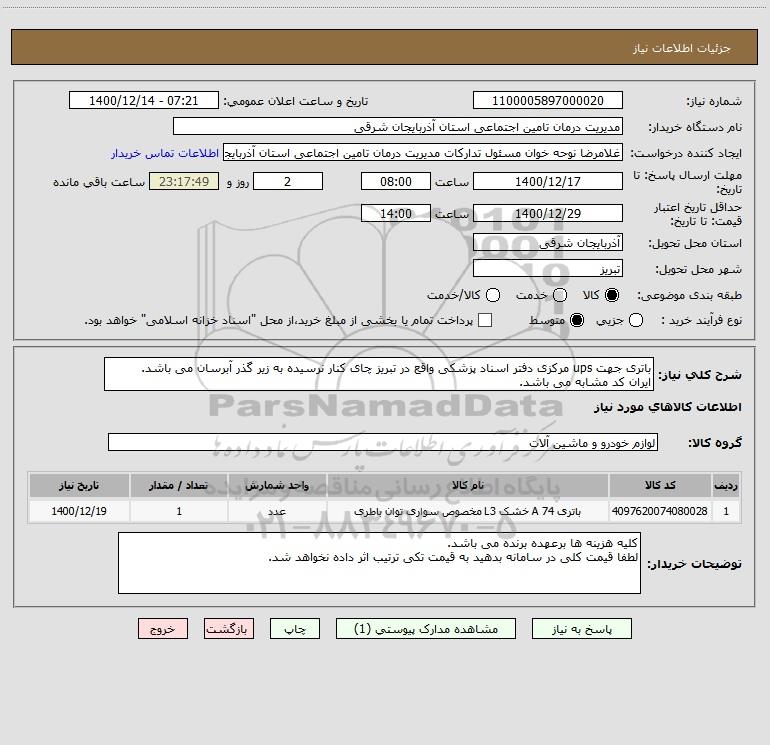The height and width of the screenshot is (745, 770).
Task: Click the quantity cell showing 1
Action: click(179, 511)
